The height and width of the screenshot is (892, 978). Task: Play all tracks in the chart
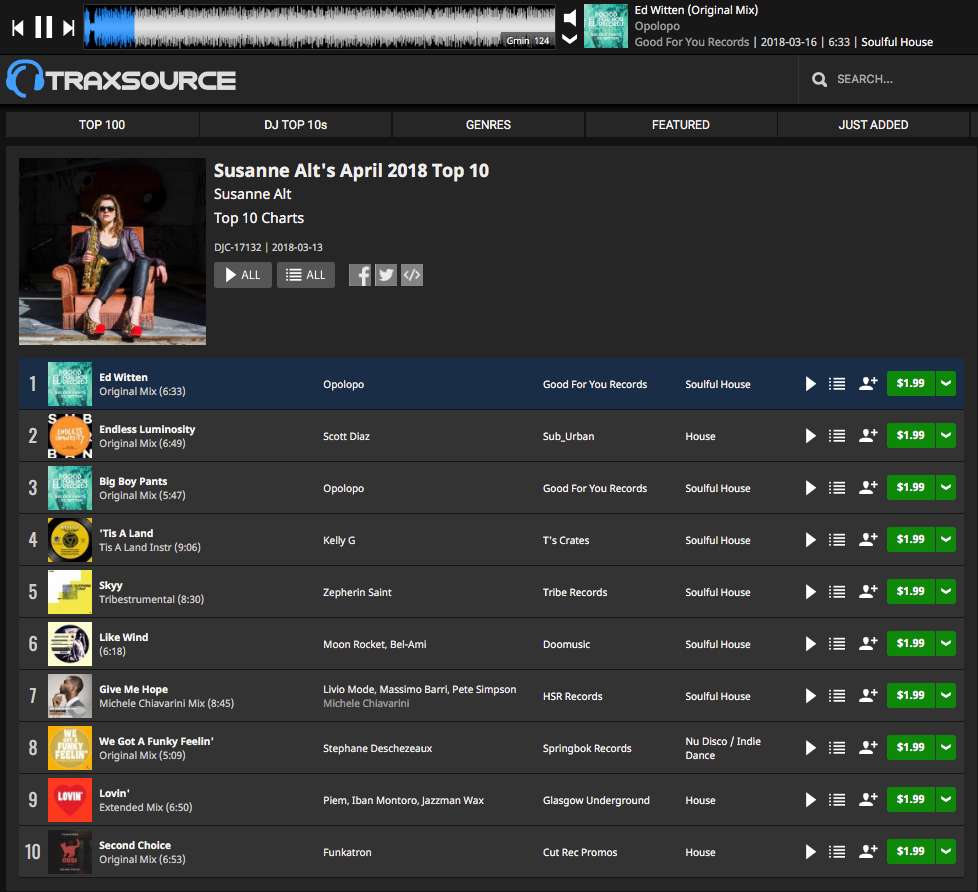click(243, 275)
